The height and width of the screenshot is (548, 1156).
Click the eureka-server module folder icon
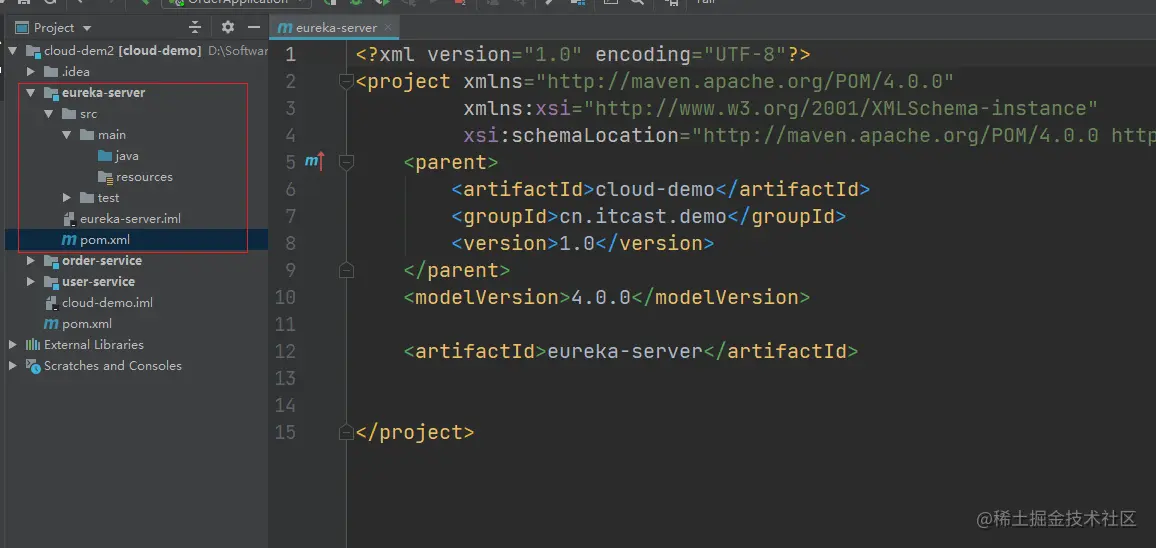(x=51, y=93)
